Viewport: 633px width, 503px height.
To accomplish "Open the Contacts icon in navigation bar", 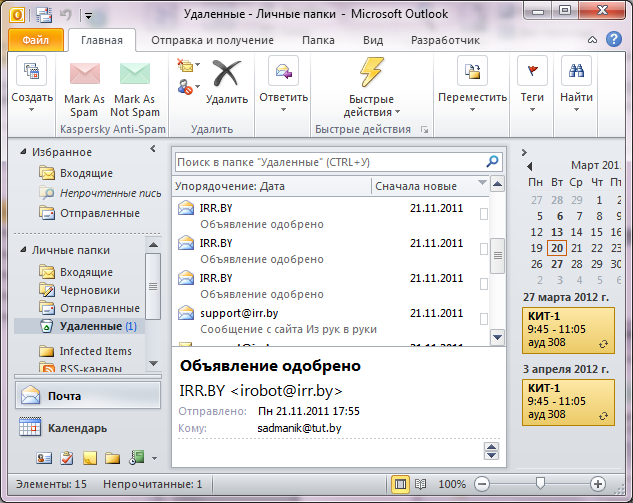I will tap(44, 458).
